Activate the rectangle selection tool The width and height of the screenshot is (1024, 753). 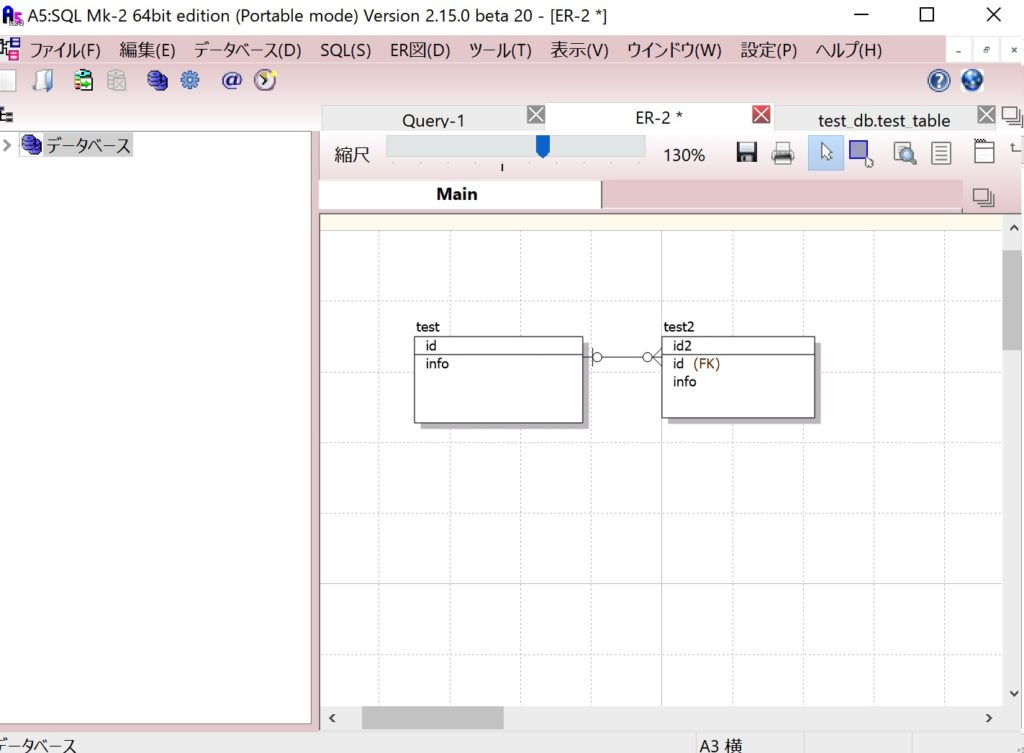coord(861,150)
